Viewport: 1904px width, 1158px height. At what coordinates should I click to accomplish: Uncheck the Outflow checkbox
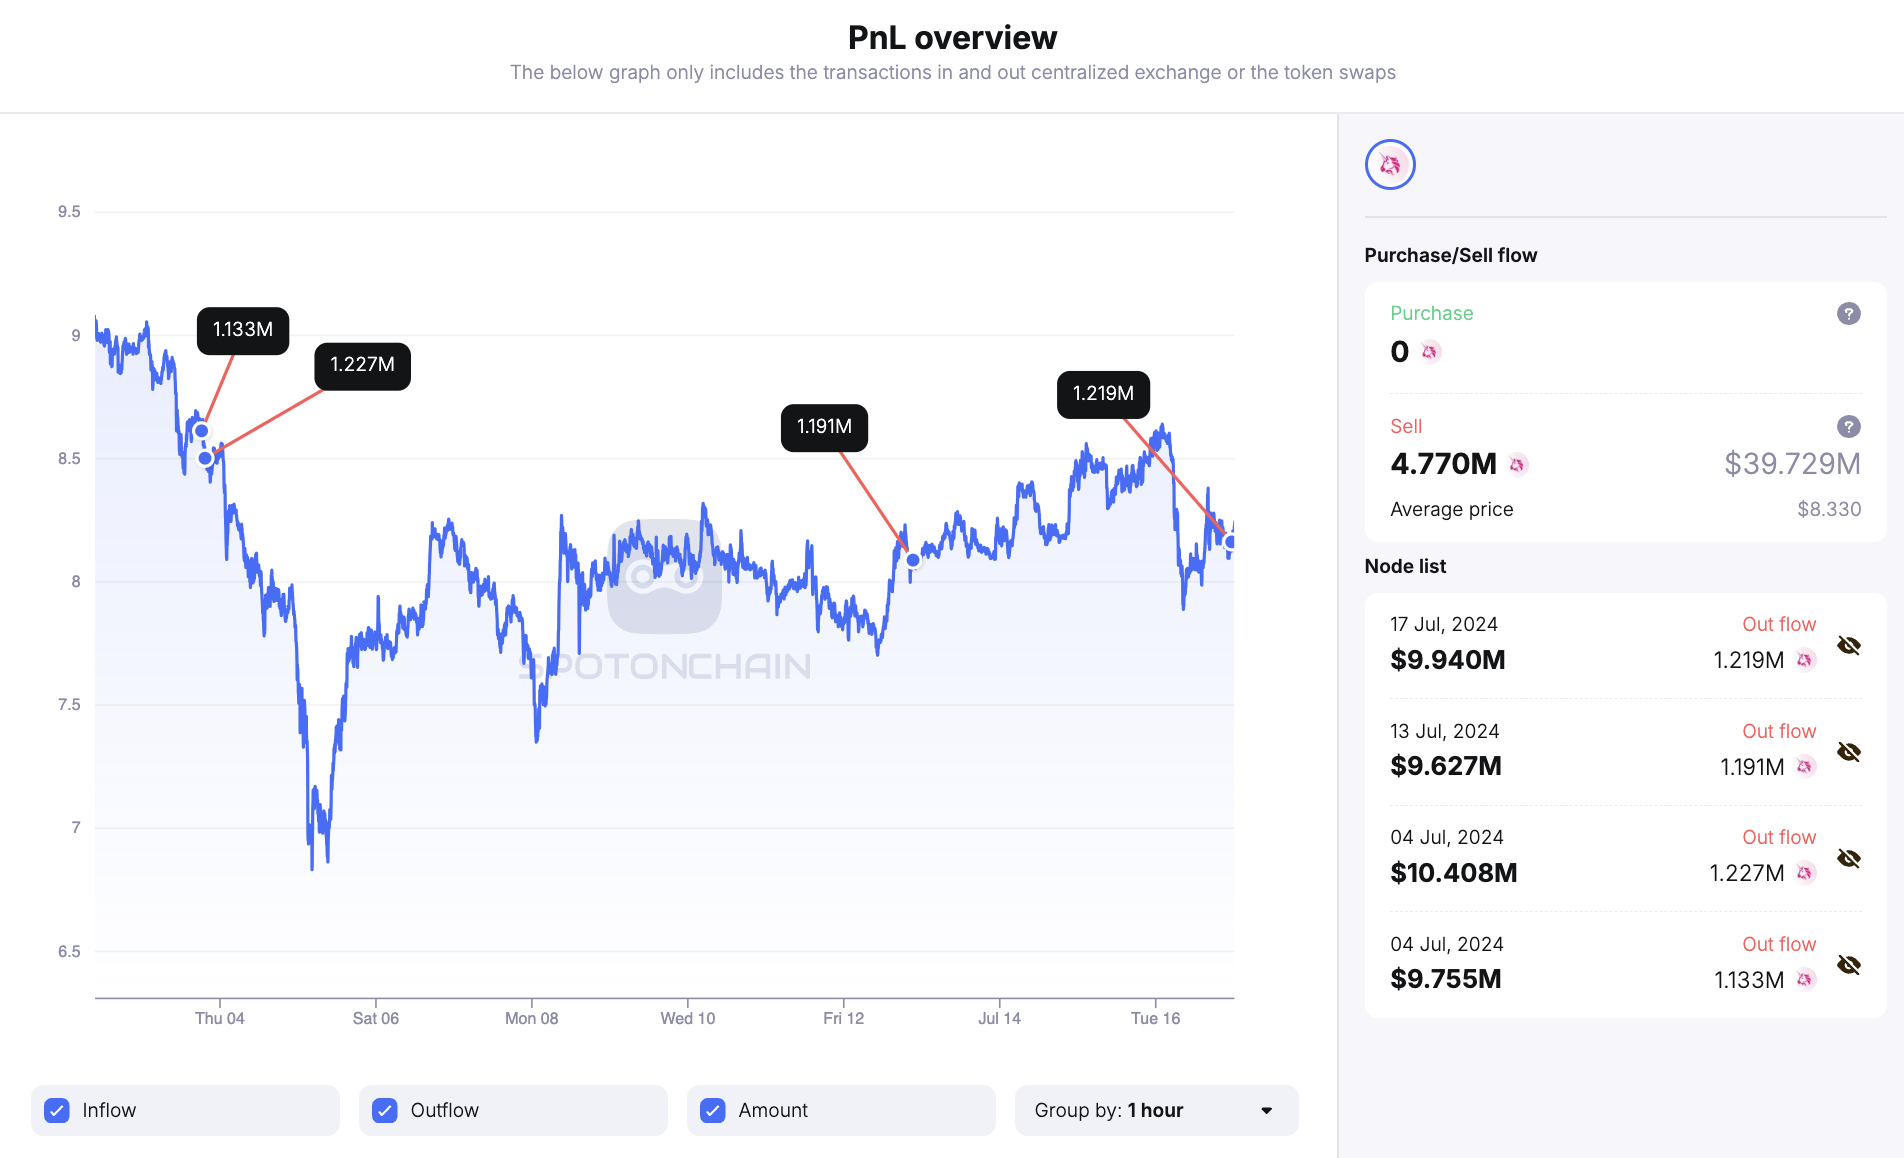coord(385,1111)
